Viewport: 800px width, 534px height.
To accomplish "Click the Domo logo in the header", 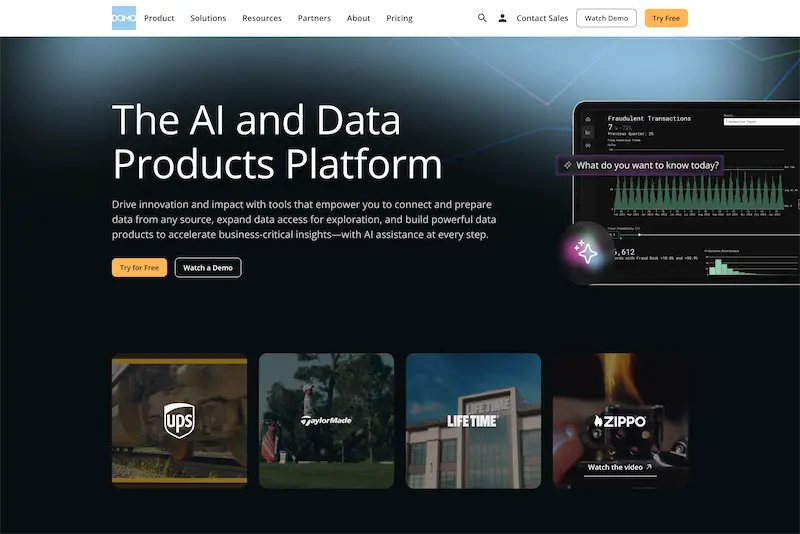I will click(124, 18).
